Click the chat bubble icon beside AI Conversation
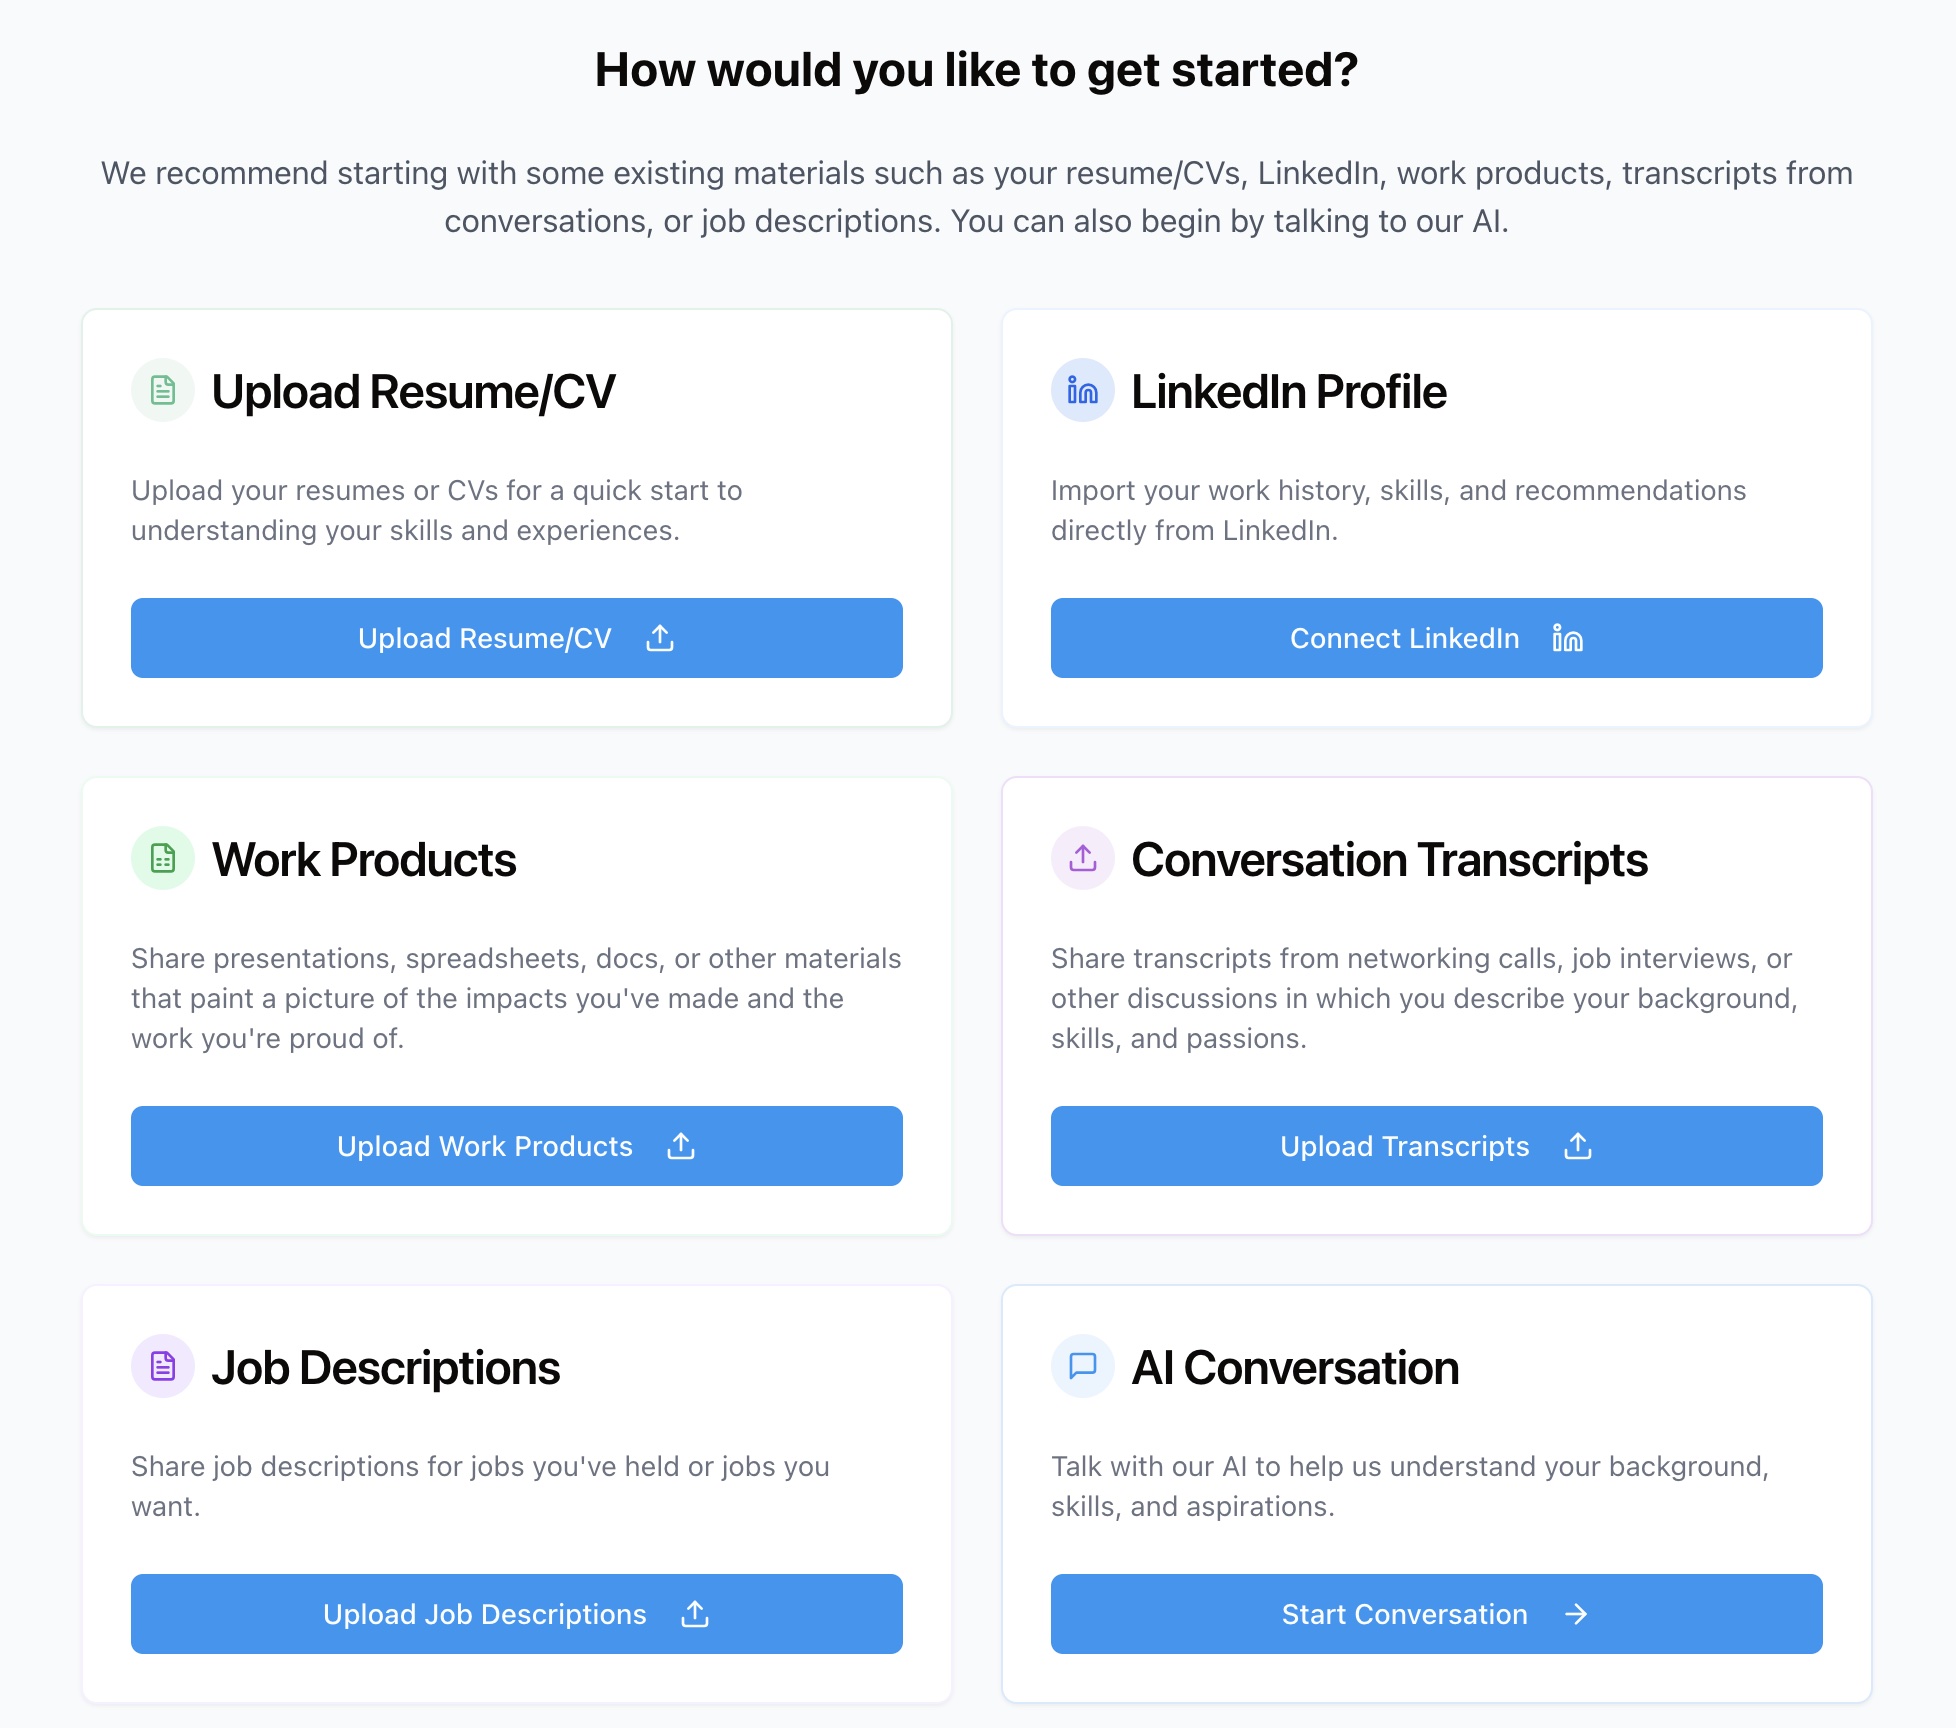The height and width of the screenshot is (1728, 1956). (1082, 1366)
